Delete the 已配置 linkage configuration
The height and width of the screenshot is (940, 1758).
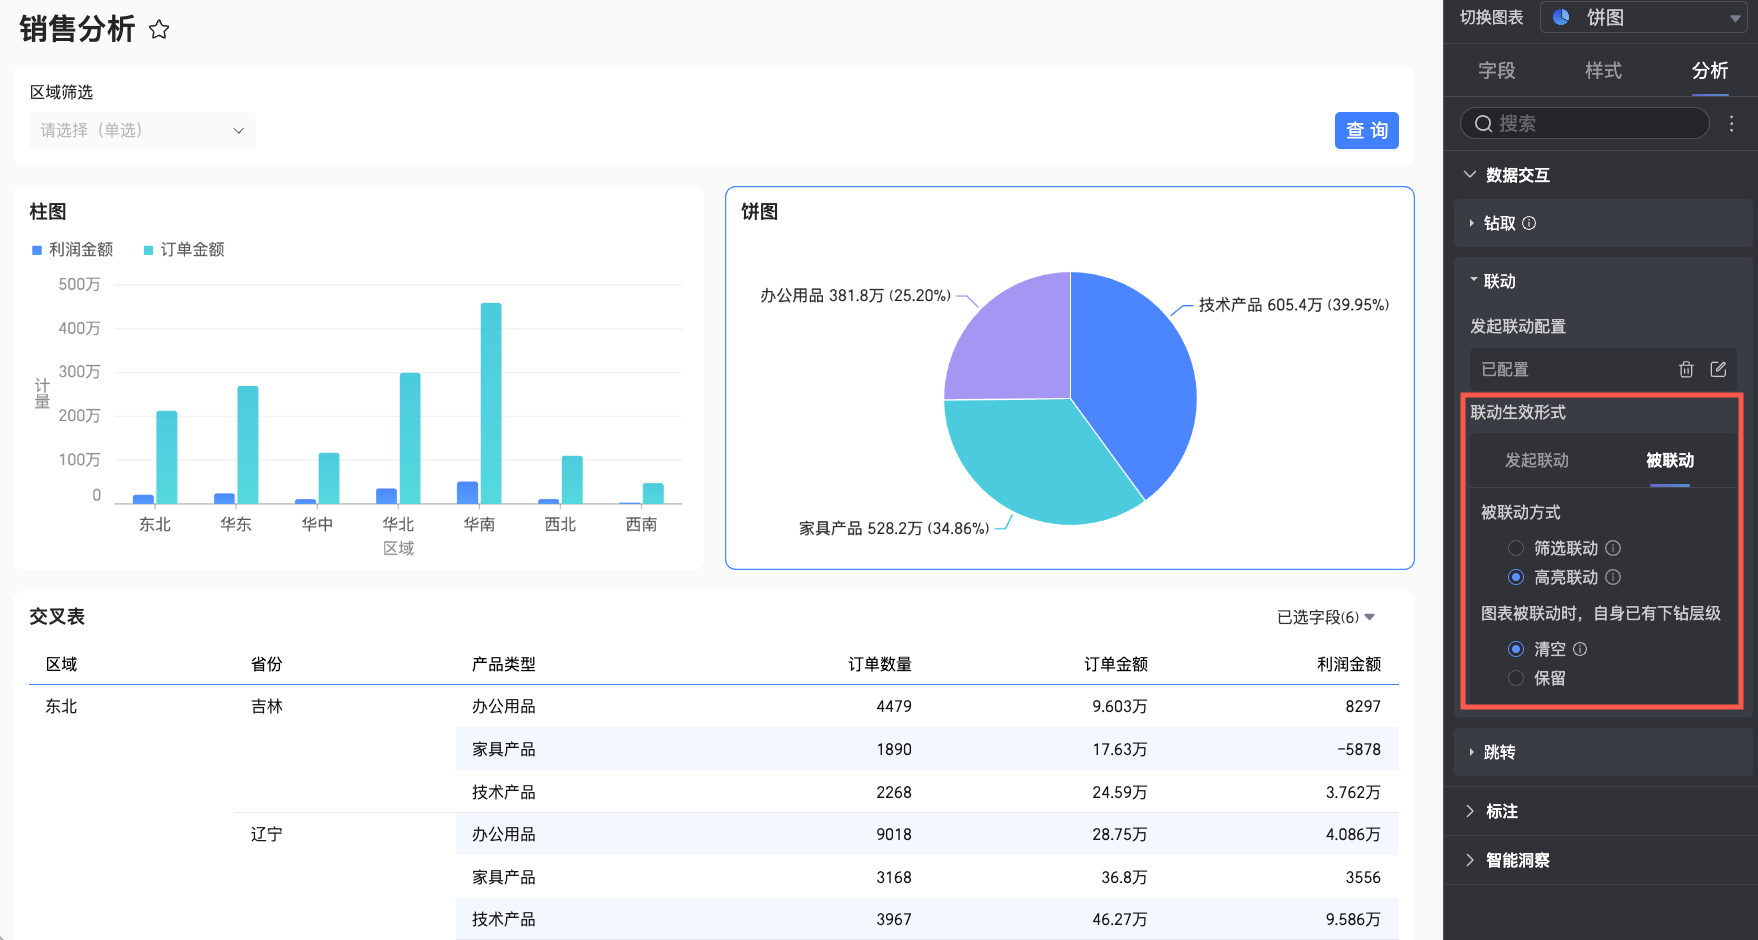point(1686,369)
